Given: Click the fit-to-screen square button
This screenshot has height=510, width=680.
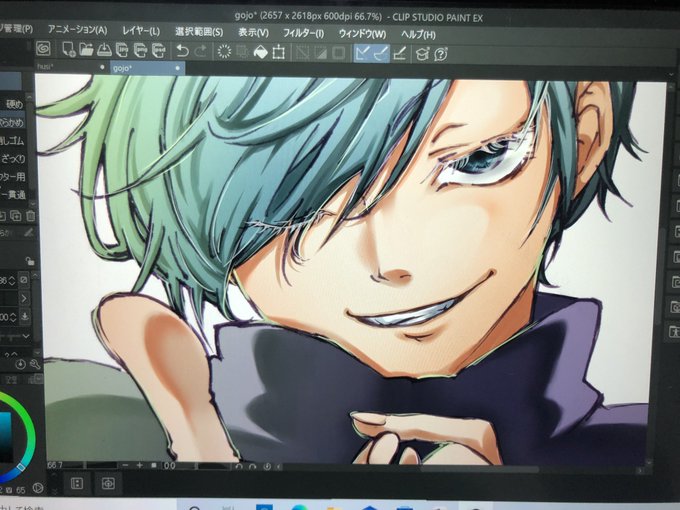Looking at the screenshot, I should pos(153,465).
